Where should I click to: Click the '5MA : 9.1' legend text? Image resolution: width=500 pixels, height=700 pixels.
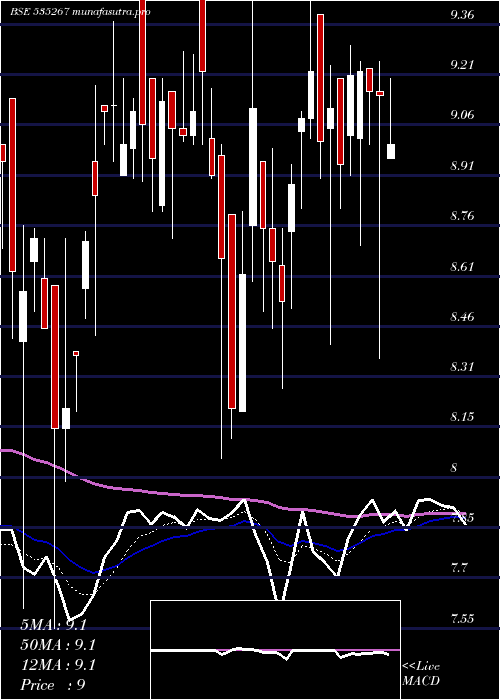53,625
